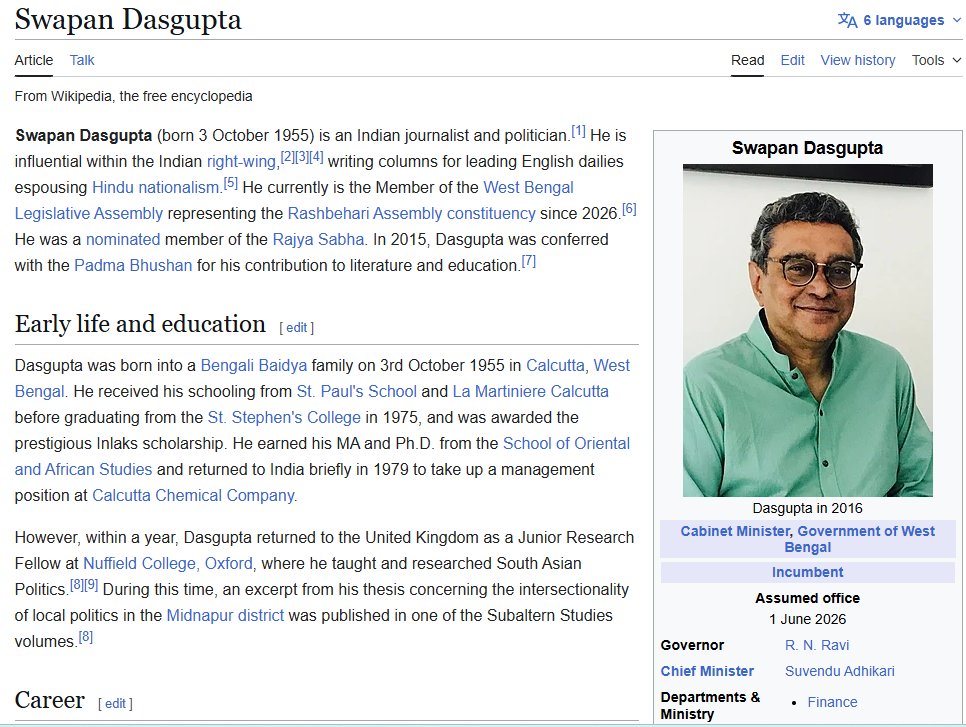The image size is (966, 727).
Task: Open Nuffield College, Oxford link
Action: [x=168, y=563]
